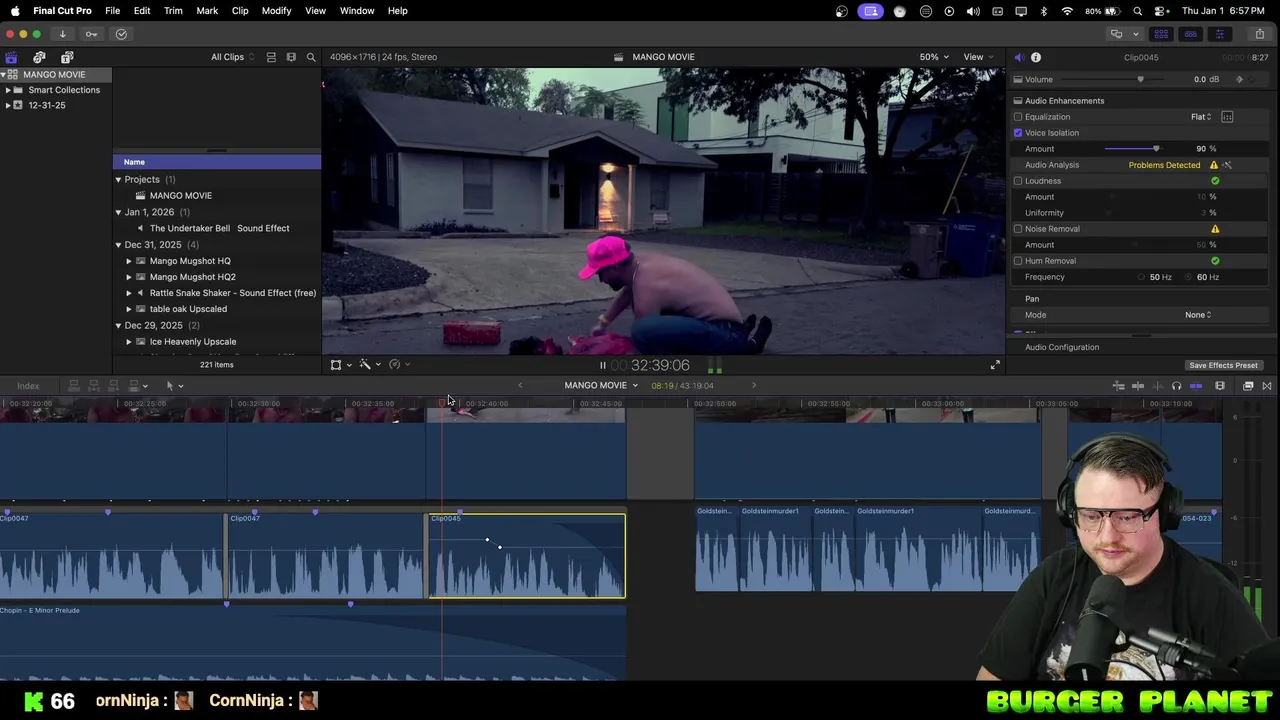Enable the Loudness checkbox
The image size is (1280, 720).
click(1018, 181)
